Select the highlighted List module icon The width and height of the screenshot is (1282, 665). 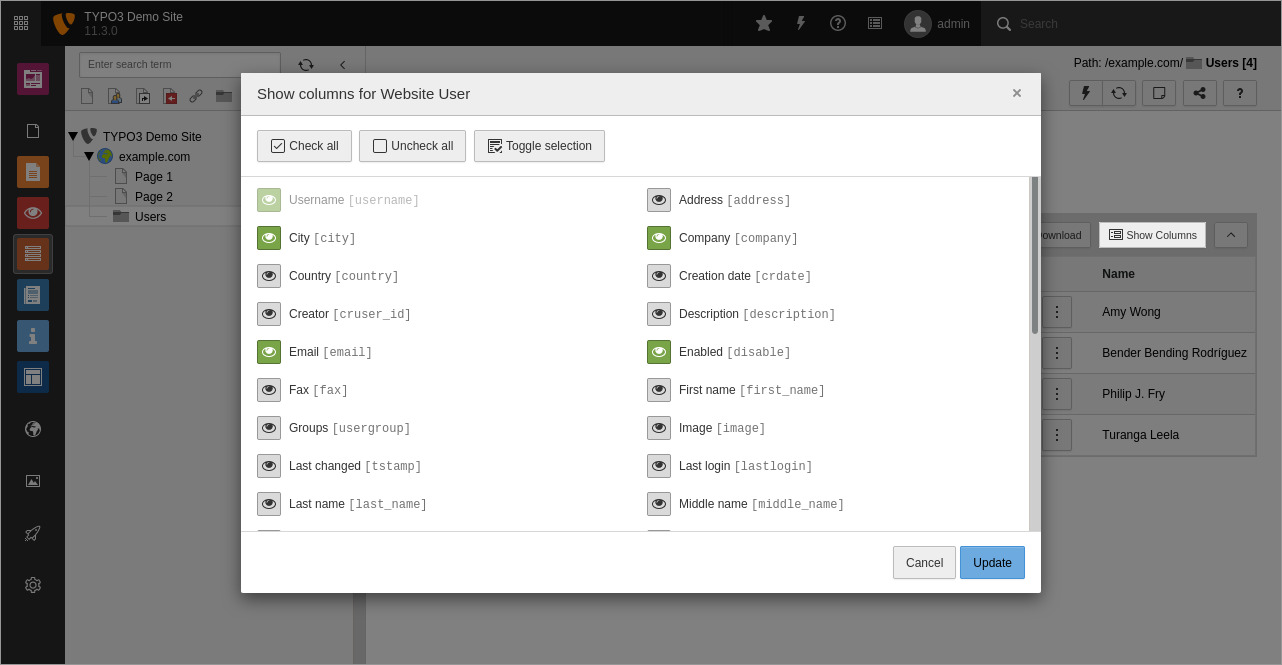click(33, 253)
